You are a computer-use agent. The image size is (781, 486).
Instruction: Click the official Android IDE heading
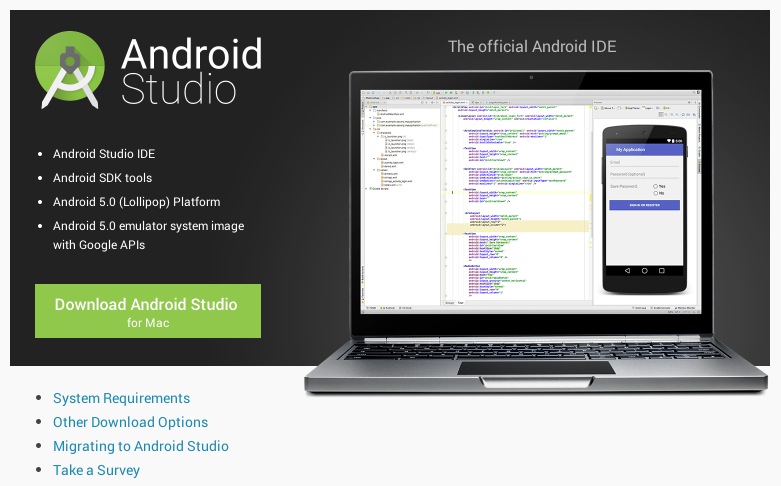pyautogui.click(x=531, y=46)
